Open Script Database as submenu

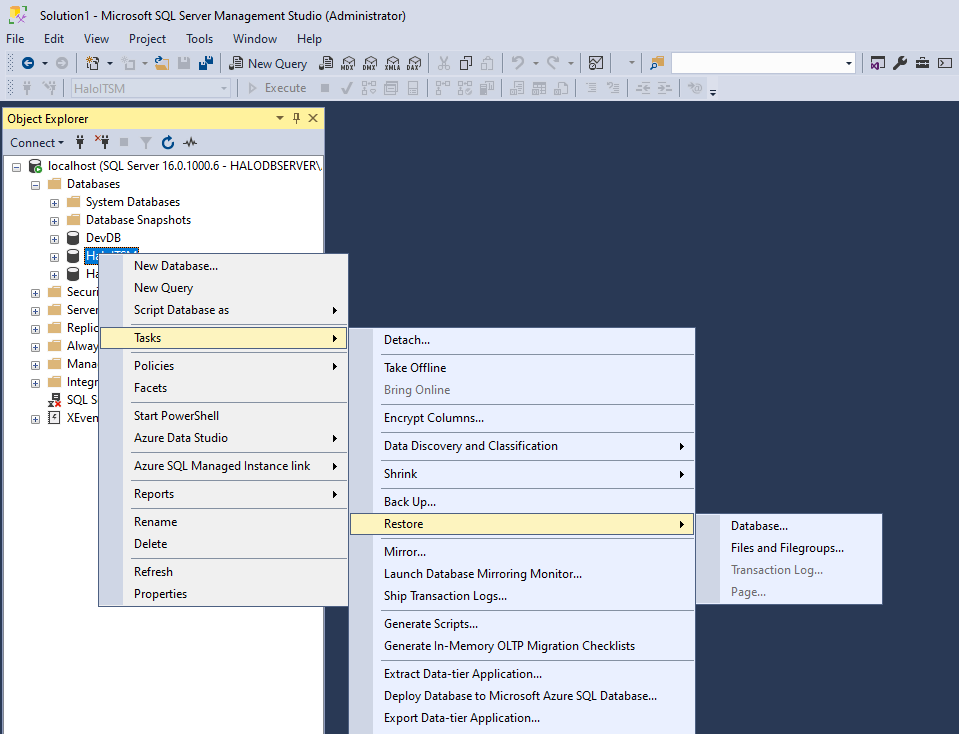pos(224,310)
